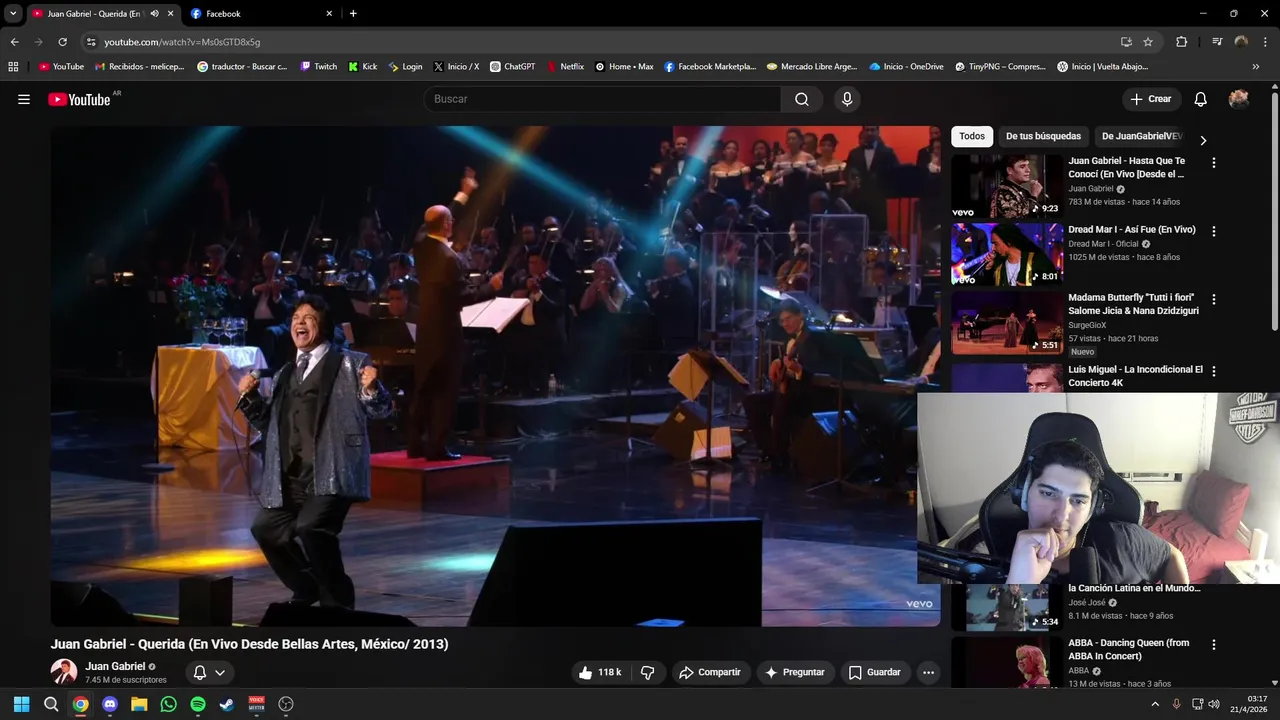Reload the page in Chrome
Viewport: 1280px width, 720px height.
(62, 42)
